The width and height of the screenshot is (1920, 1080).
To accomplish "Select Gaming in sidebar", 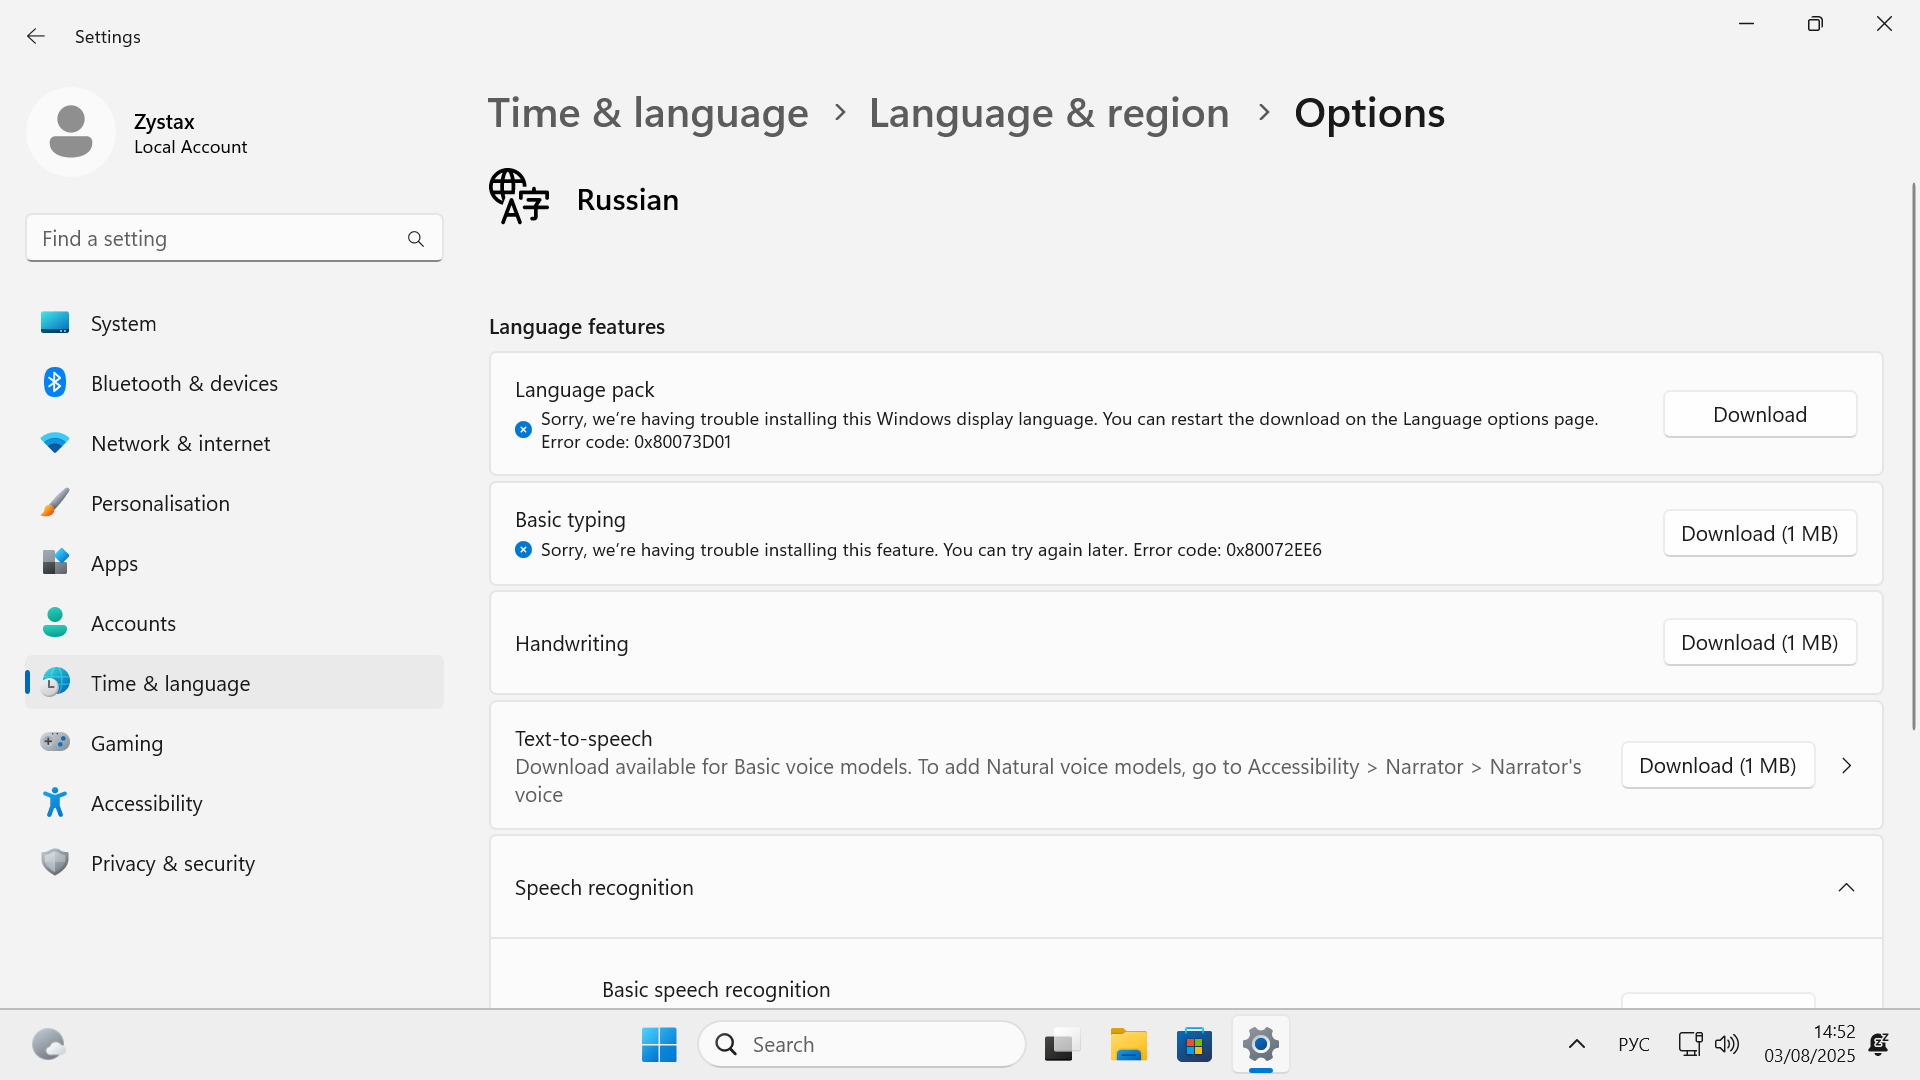I will point(126,743).
